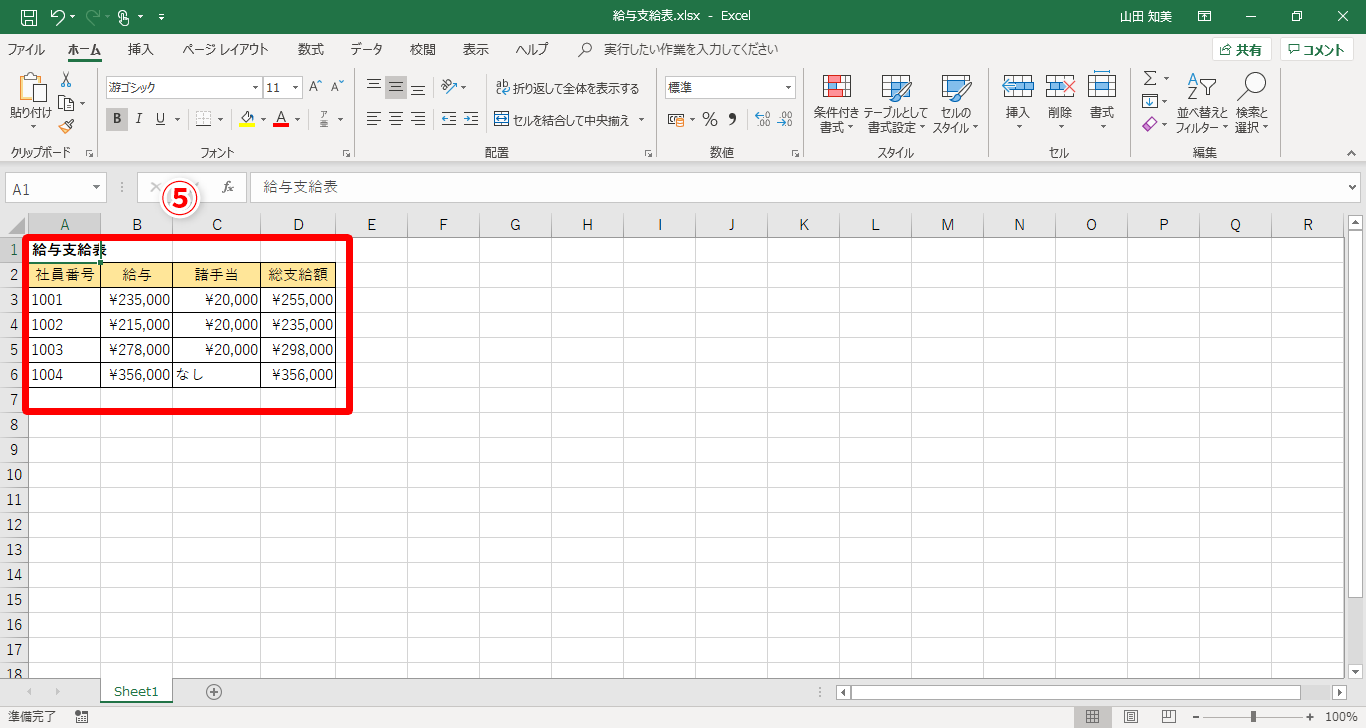Apply cell borders with the border icon

[203, 119]
